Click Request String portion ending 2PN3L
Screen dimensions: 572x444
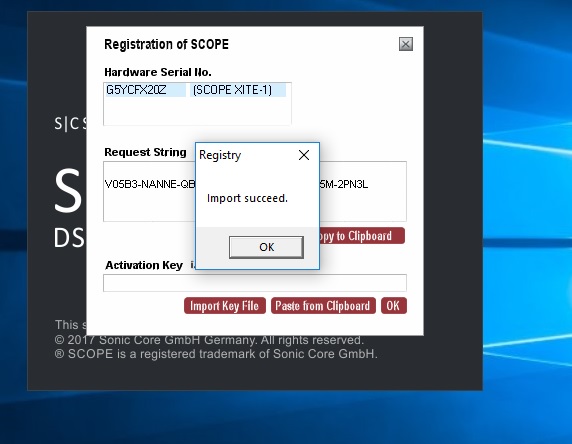pos(344,184)
